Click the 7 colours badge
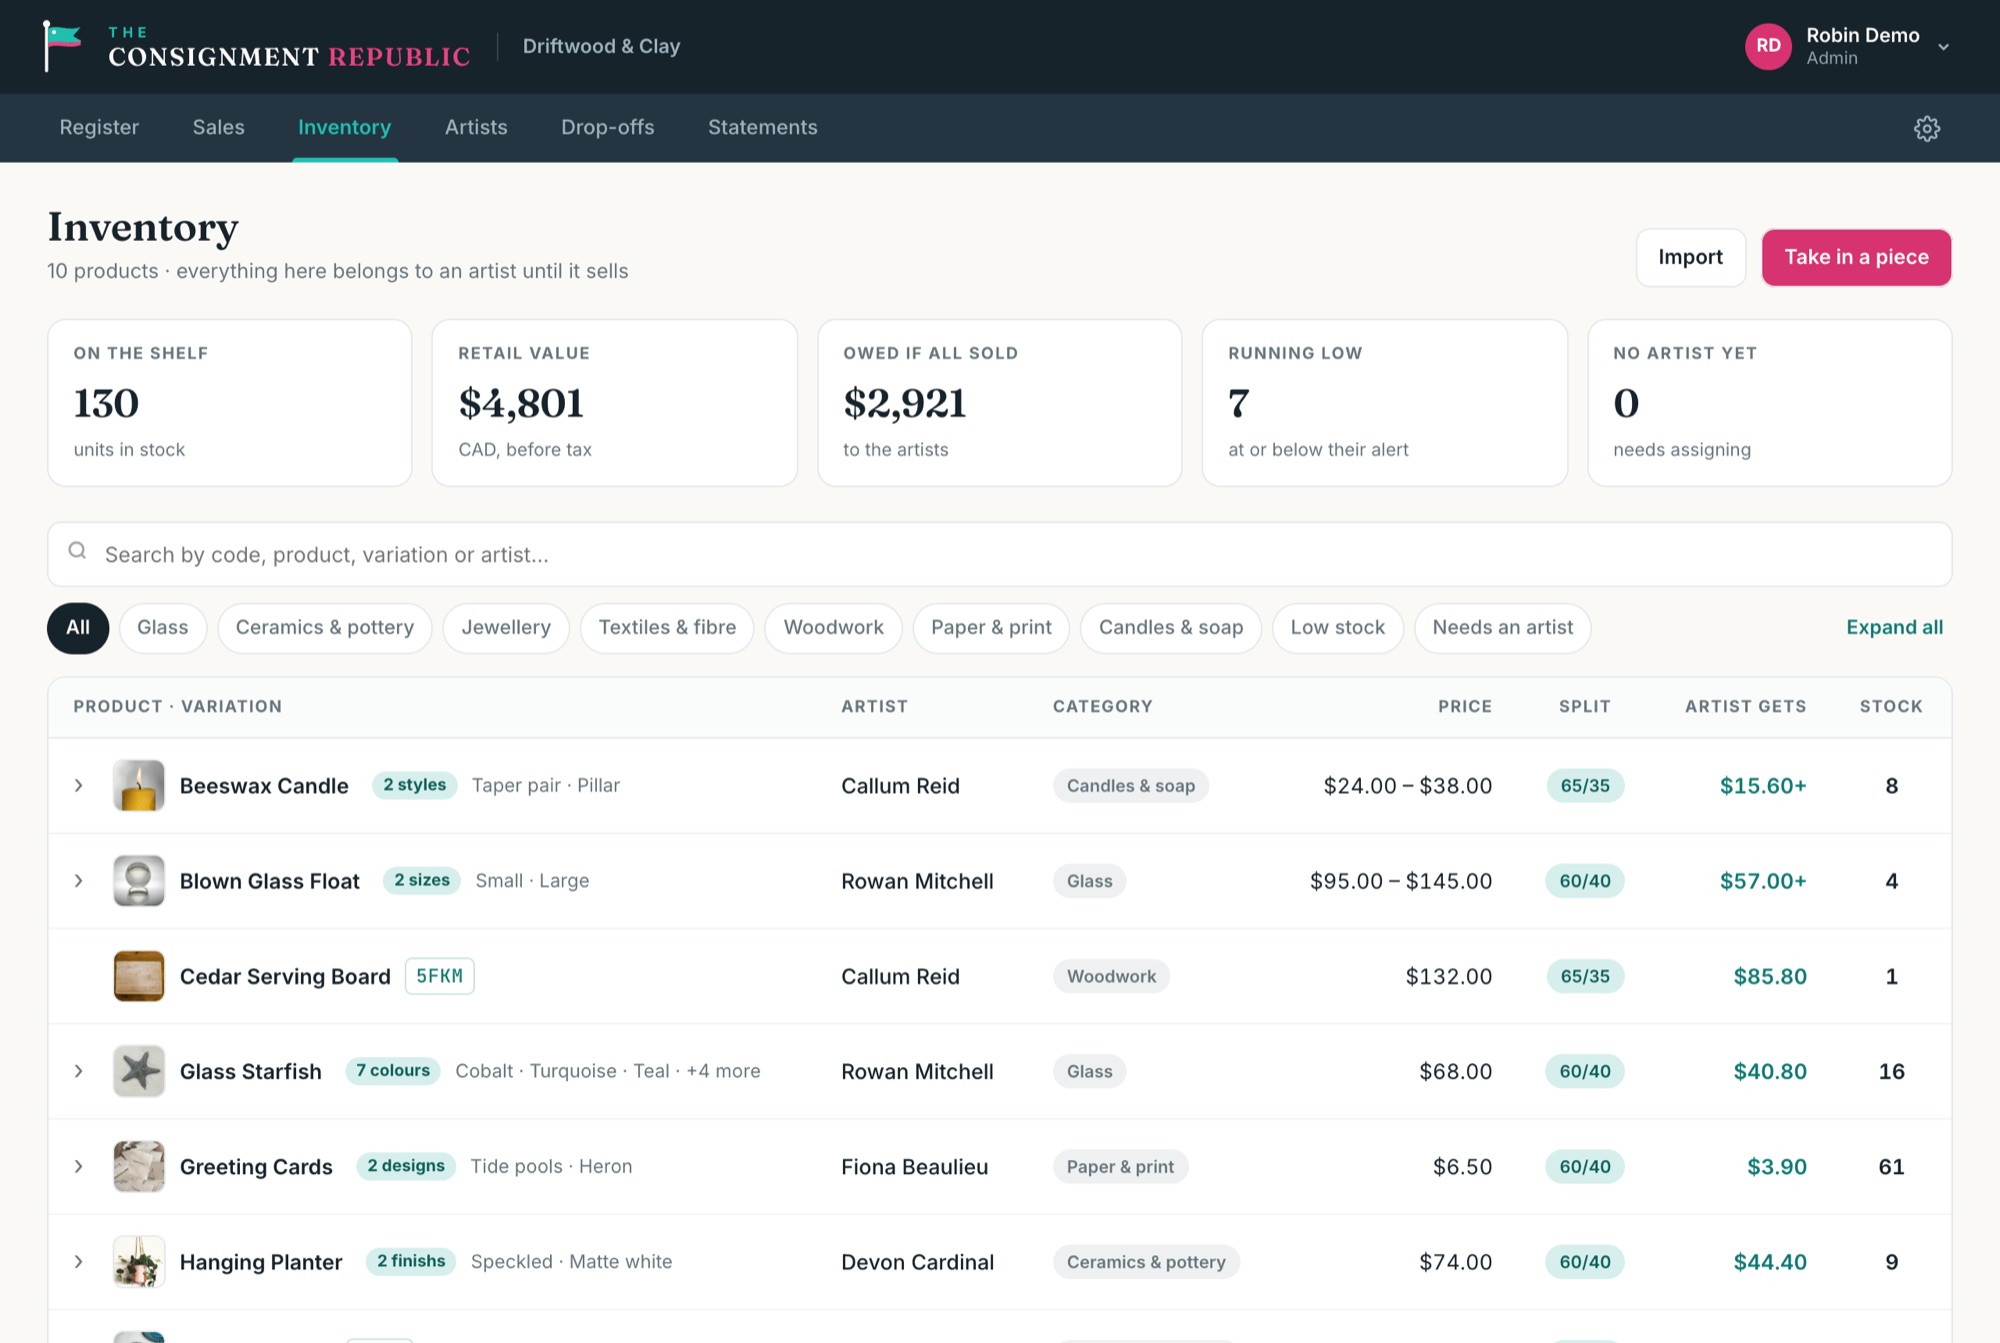Viewport: 2000px width, 1343px height. tap(393, 1071)
